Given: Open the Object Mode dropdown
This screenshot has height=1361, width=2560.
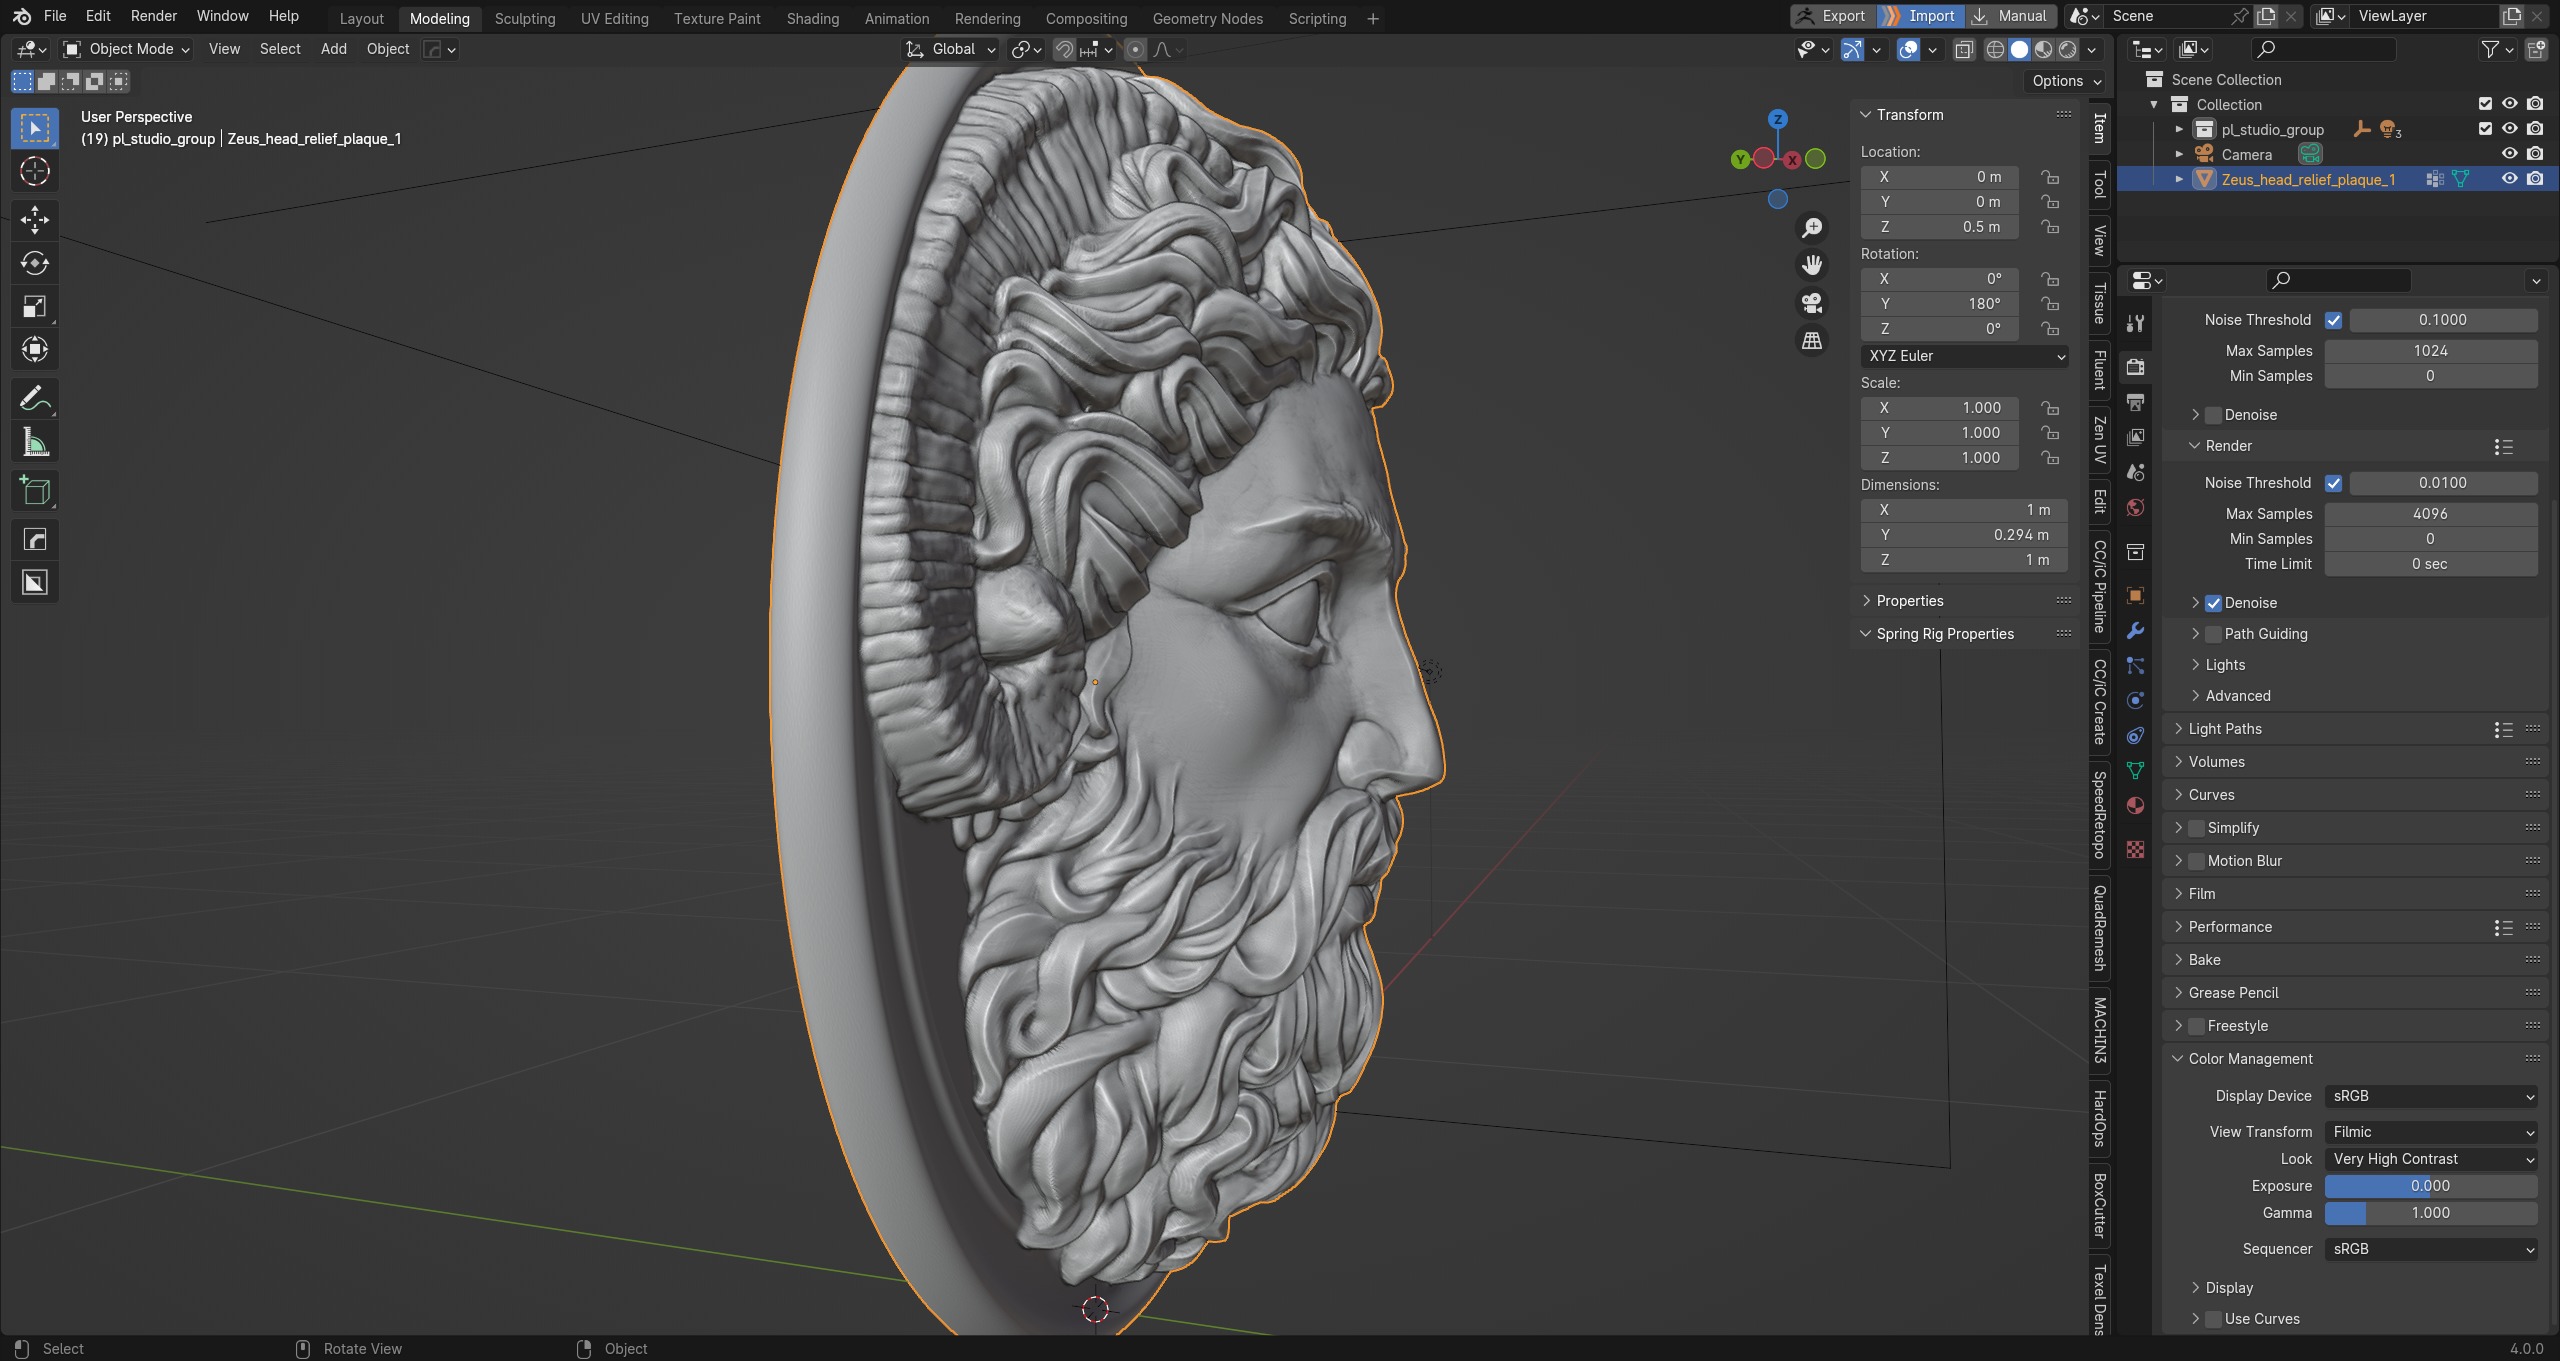Looking at the screenshot, I should 126,49.
